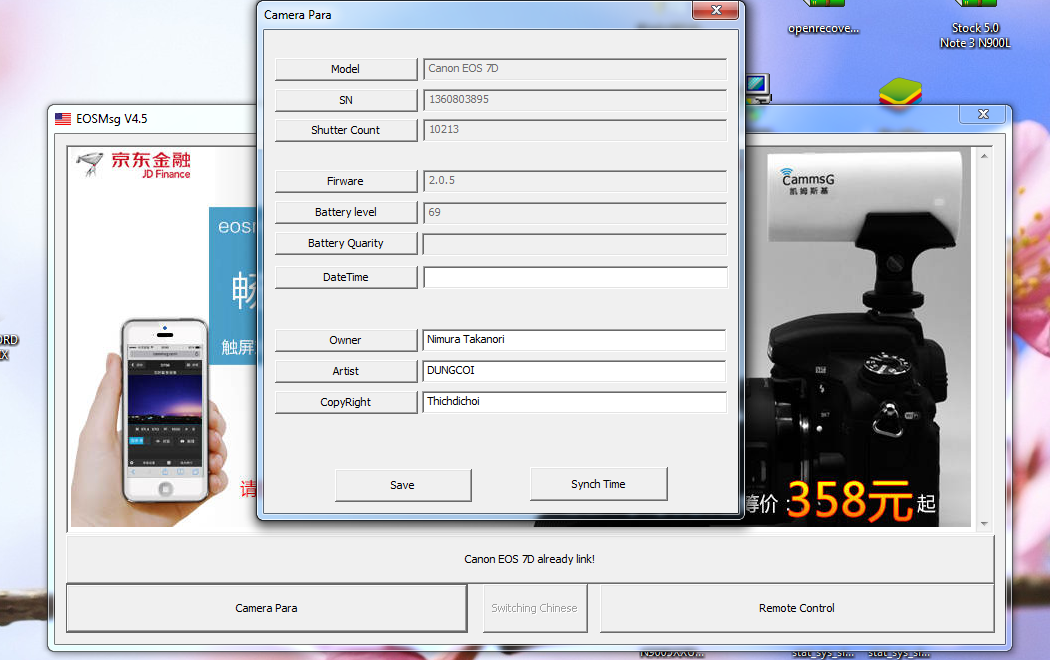Click the Battery Quarity label button
Screen dimensions: 1050x660
pos(346,243)
